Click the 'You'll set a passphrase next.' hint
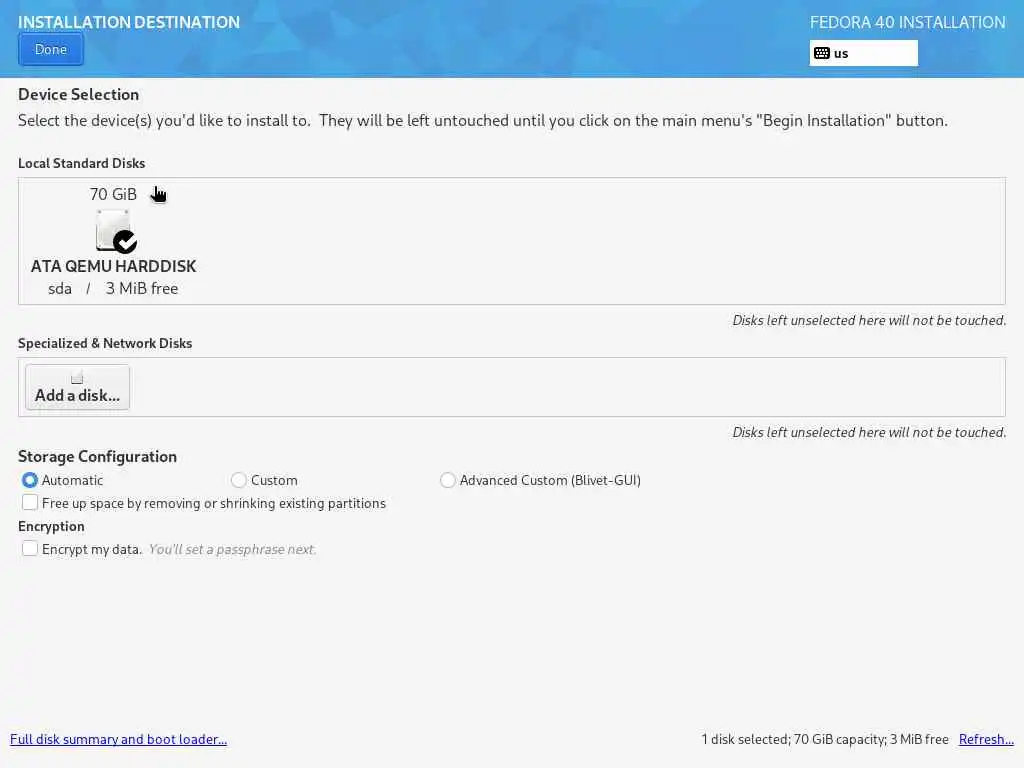The height and width of the screenshot is (768, 1024). tap(232, 549)
